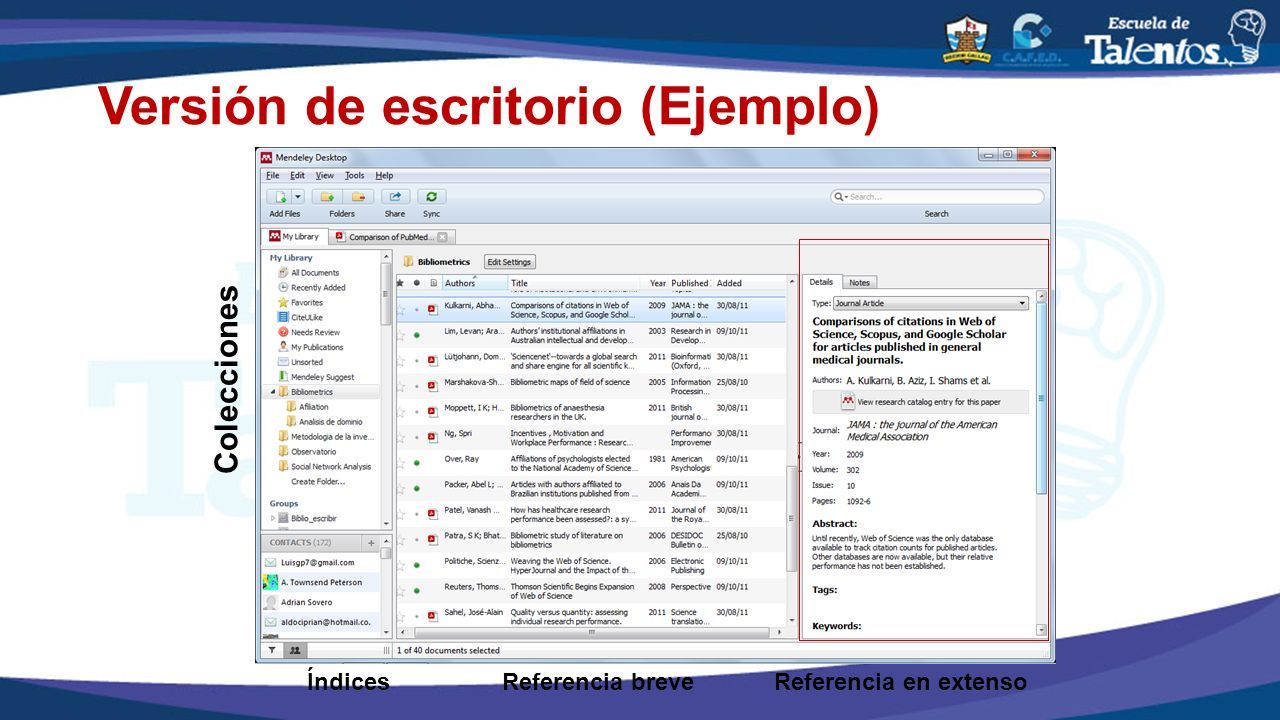
Task: Add a contact with the plus icon
Action: (x=371, y=543)
